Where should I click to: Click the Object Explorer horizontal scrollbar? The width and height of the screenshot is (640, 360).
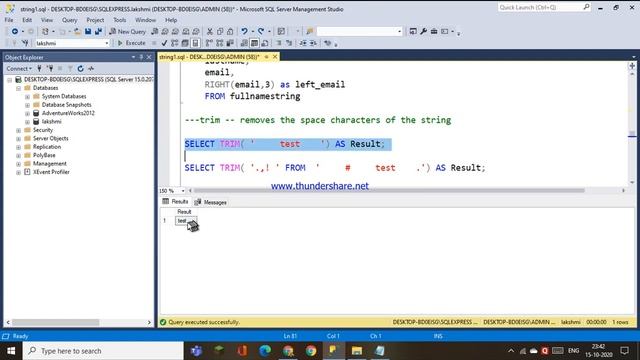point(55,322)
